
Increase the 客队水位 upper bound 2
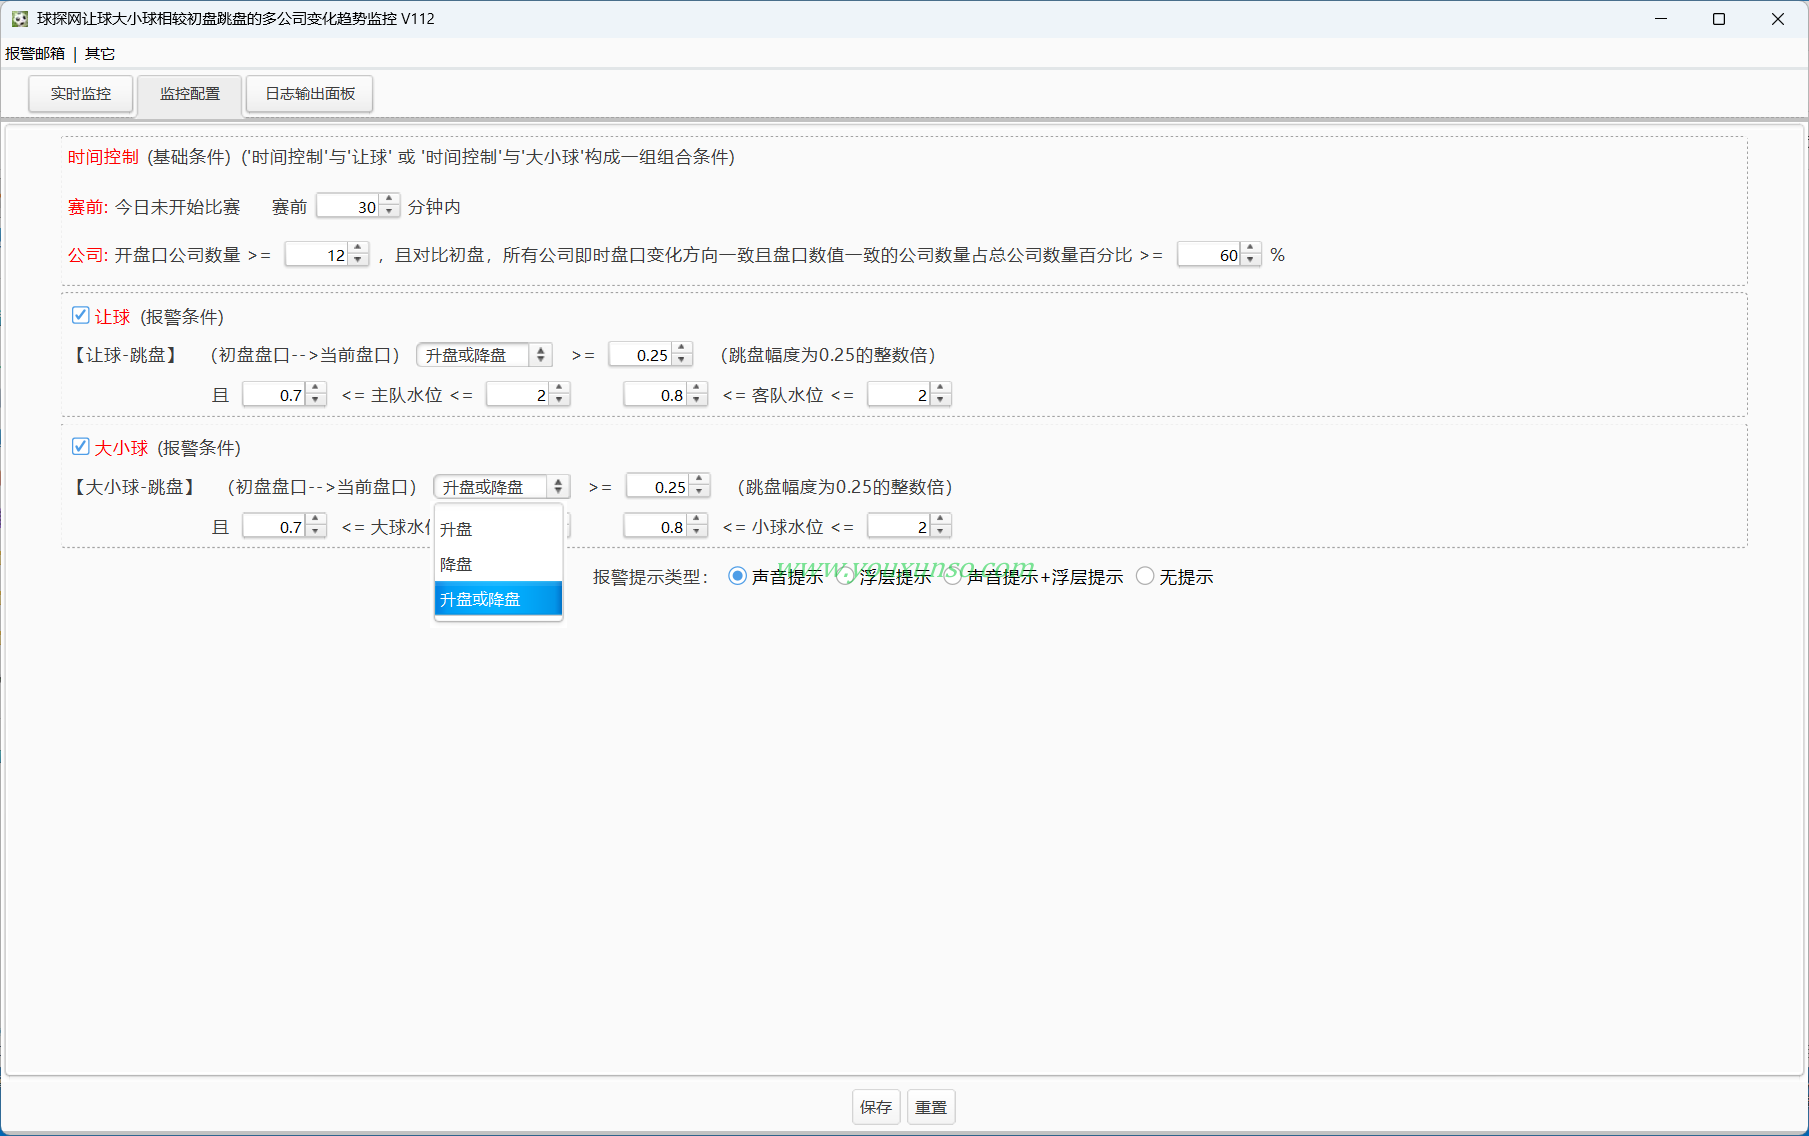941,388
